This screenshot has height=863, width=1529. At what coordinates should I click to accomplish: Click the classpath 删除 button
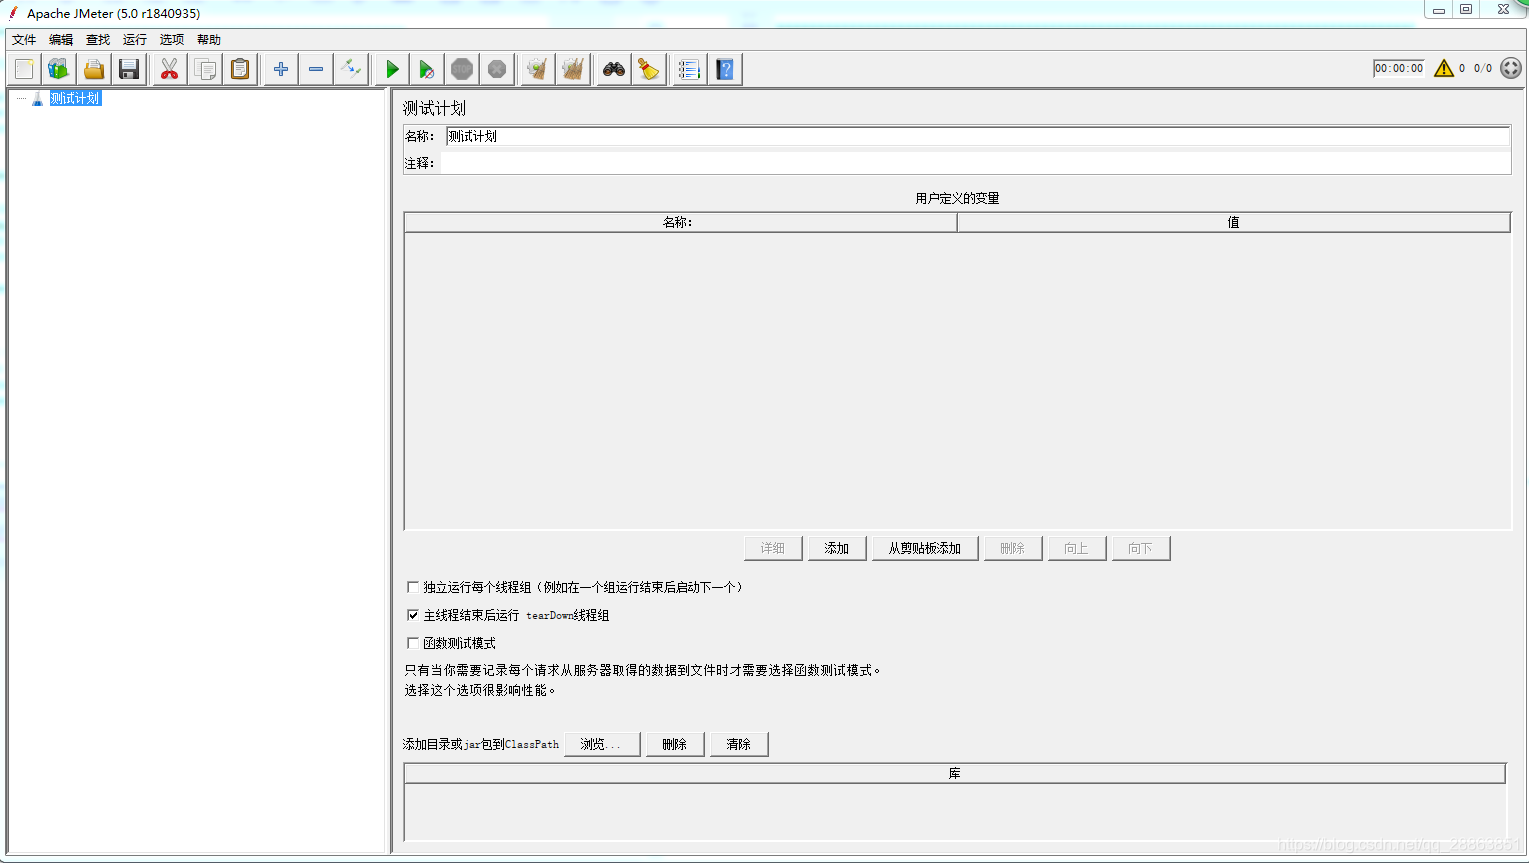point(675,744)
